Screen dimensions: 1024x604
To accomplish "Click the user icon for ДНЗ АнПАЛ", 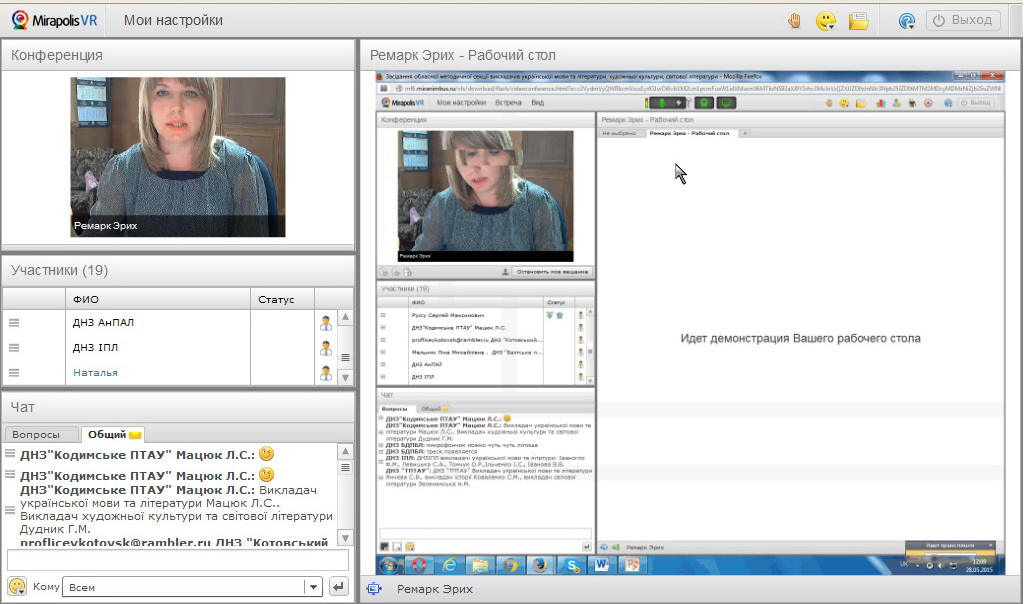I will tap(325, 323).
